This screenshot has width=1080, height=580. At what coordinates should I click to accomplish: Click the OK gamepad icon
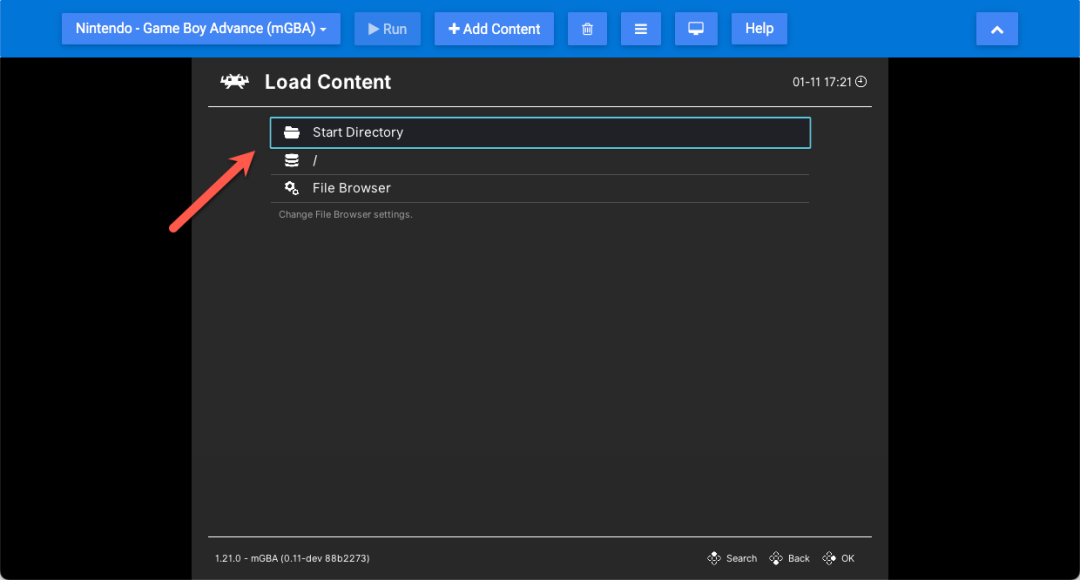pyautogui.click(x=829, y=558)
